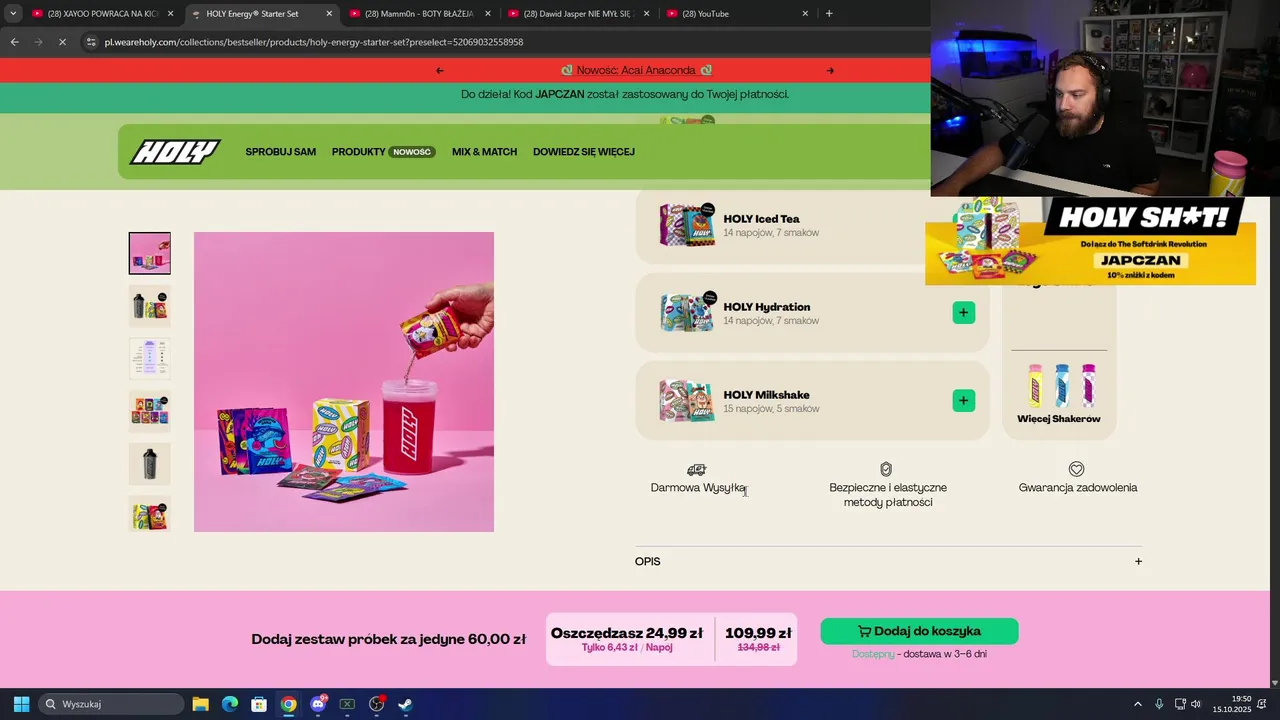Open Discord from the taskbar
The image size is (1280, 720).
coord(318,704)
